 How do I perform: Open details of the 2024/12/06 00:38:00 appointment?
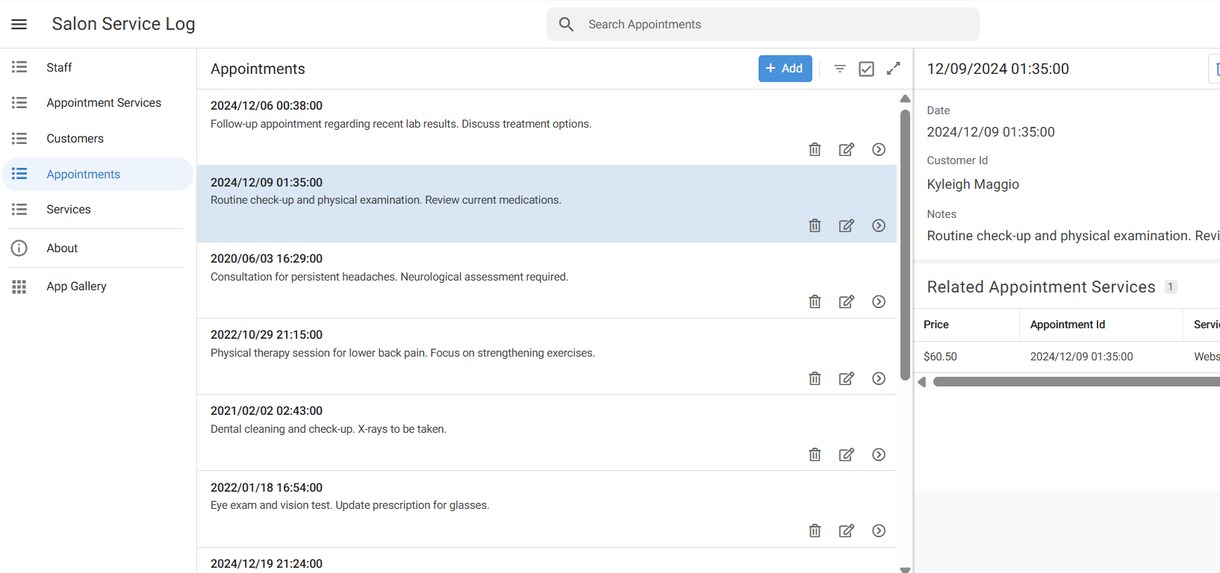tap(879, 149)
